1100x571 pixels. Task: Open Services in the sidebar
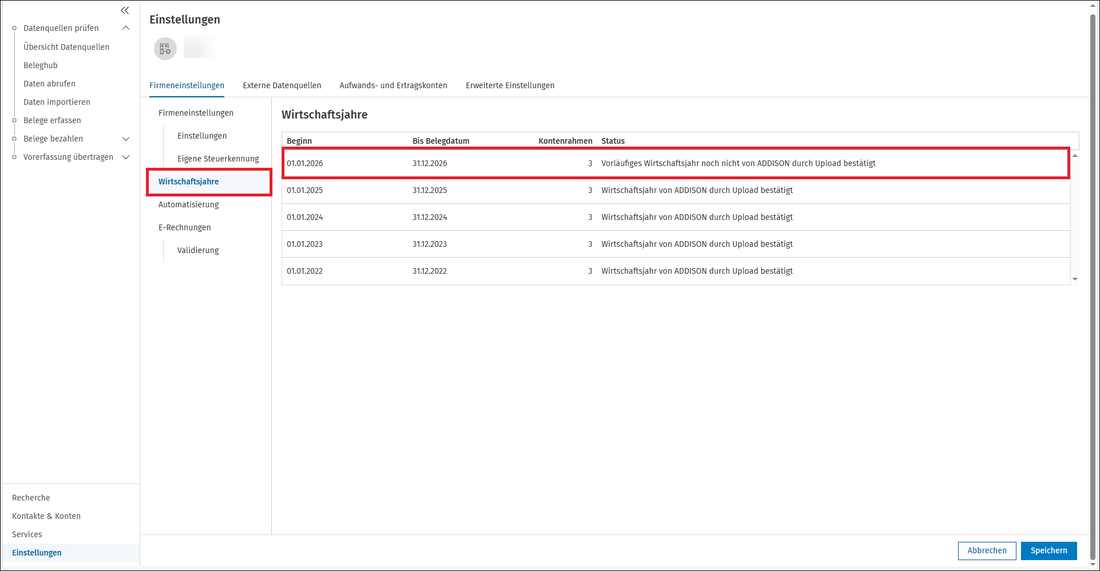tap(27, 534)
